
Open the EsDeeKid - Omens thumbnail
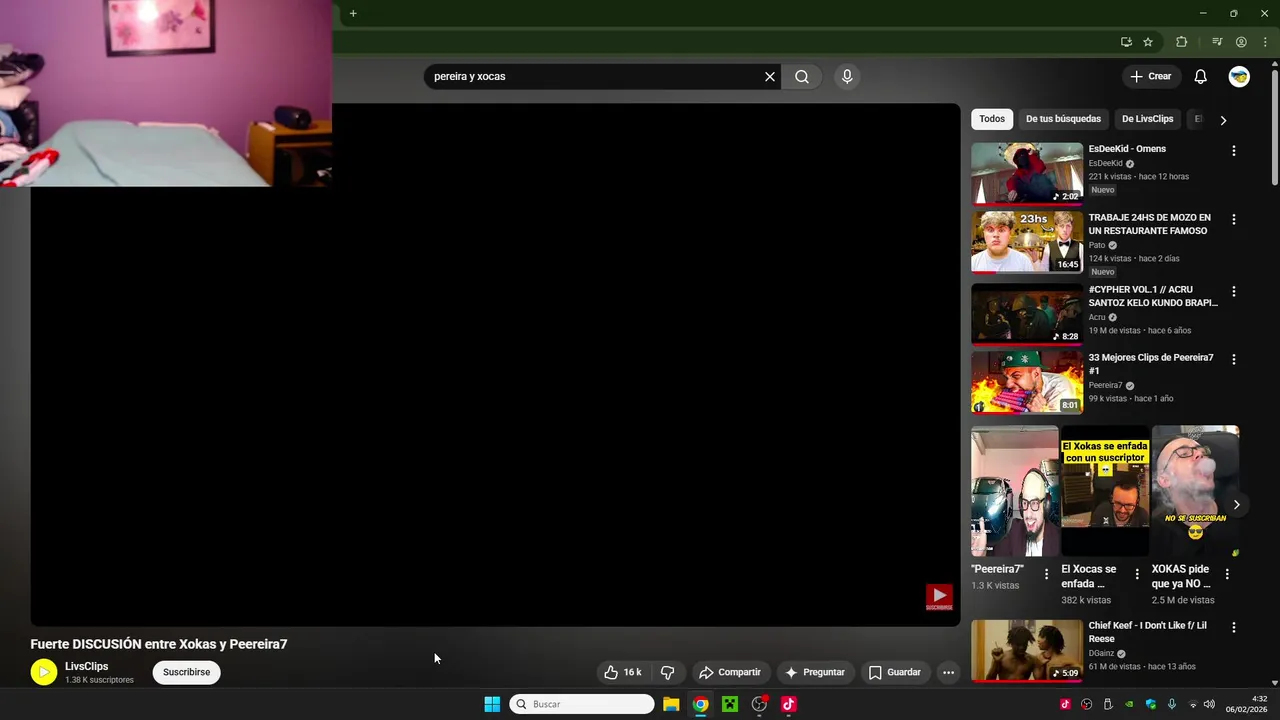pos(1027,174)
